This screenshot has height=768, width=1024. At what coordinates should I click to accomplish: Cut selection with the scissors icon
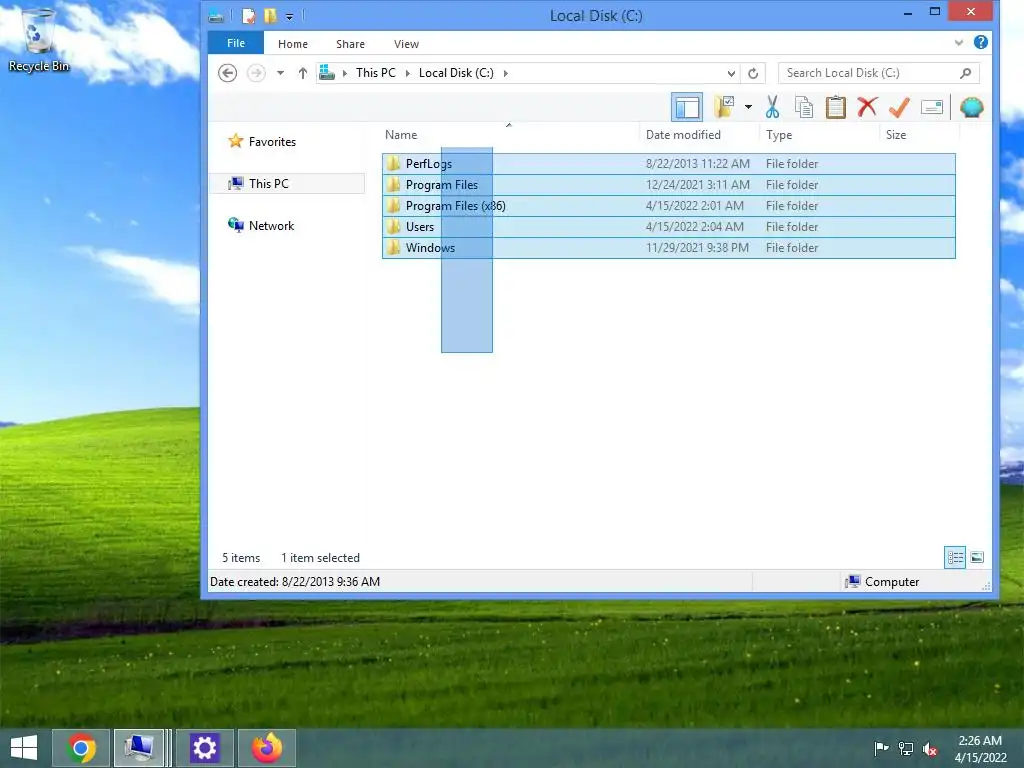pyautogui.click(x=773, y=107)
